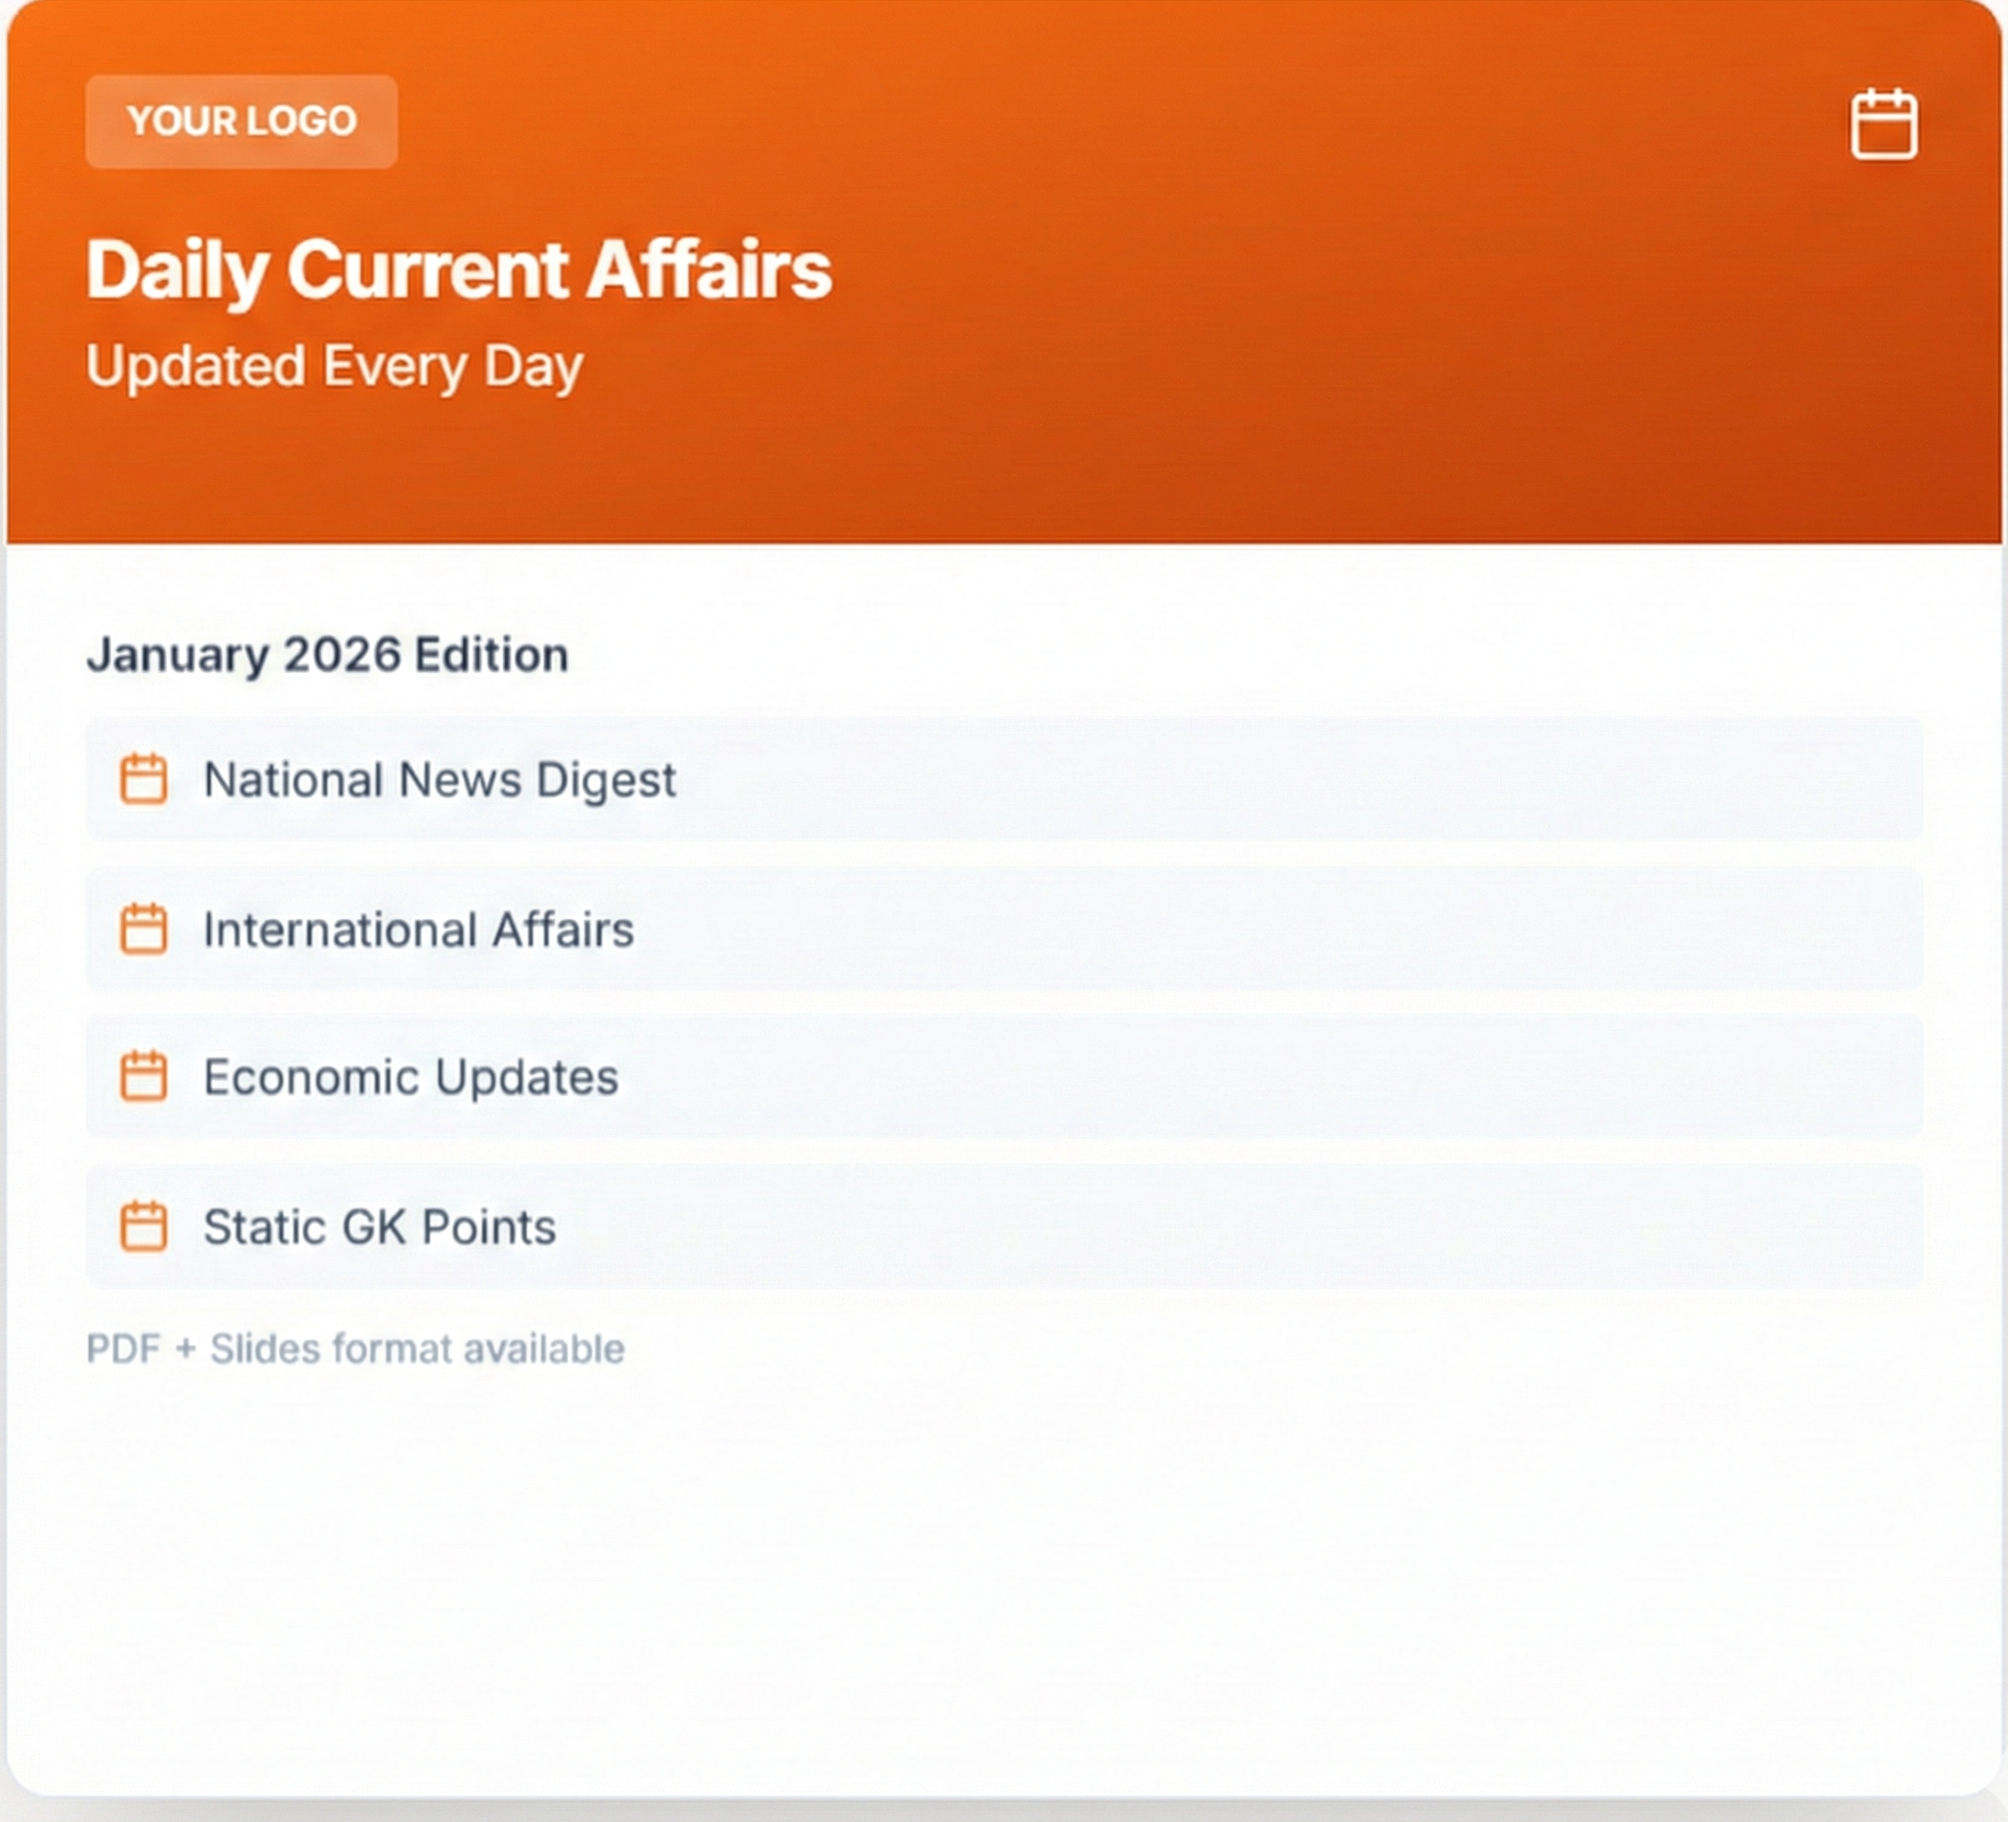Click the word Digest in first row
This screenshot has height=1822, width=2008.
pos(606,780)
